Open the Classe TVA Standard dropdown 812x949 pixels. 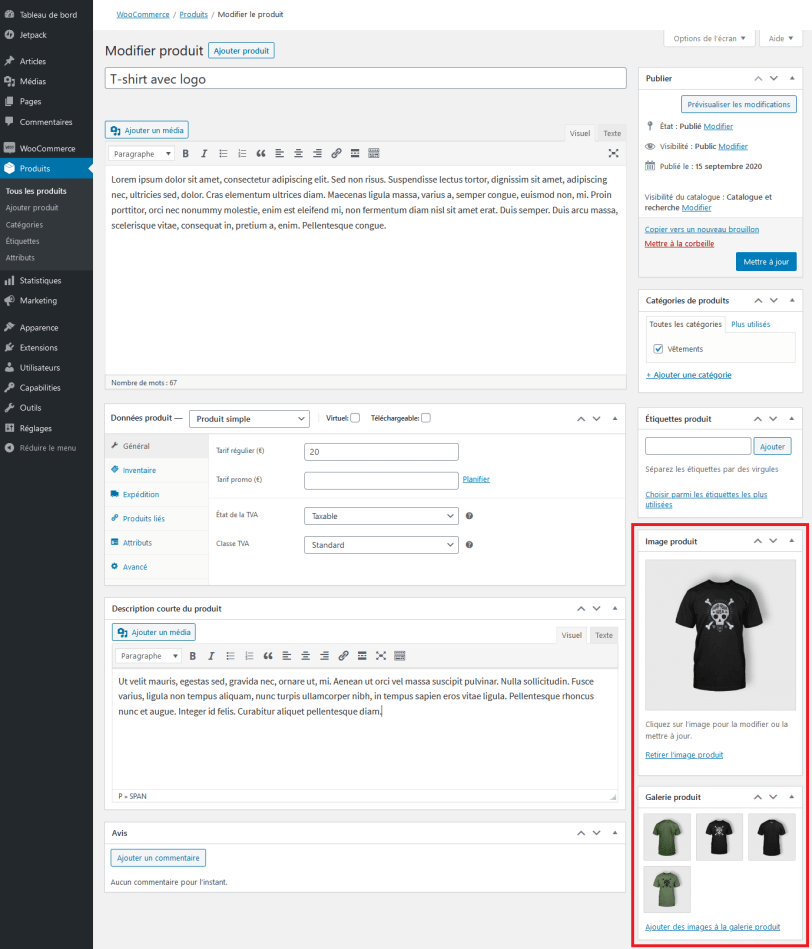coord(381,545)
